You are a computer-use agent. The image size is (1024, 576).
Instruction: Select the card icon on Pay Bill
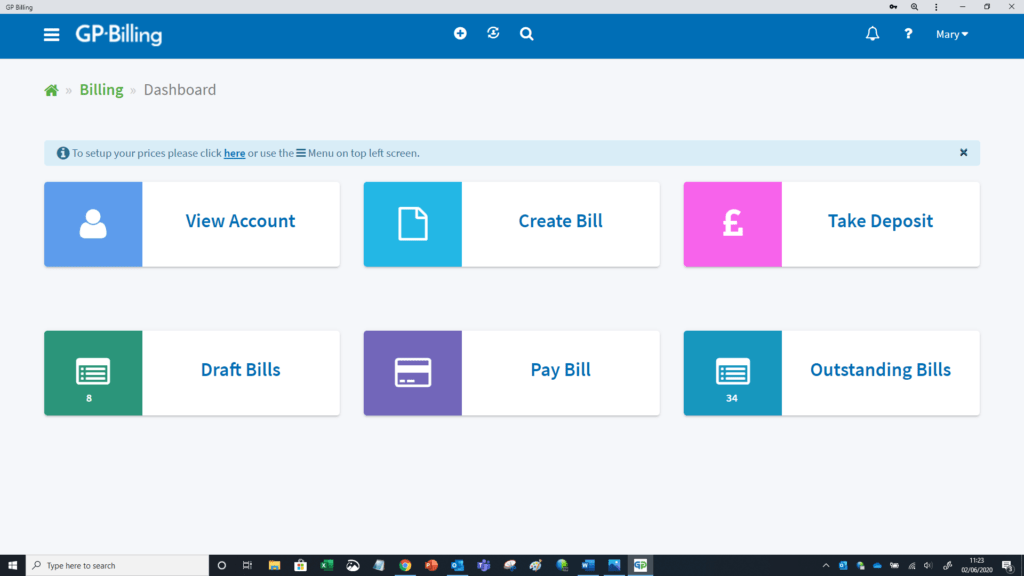pos(412,370)
